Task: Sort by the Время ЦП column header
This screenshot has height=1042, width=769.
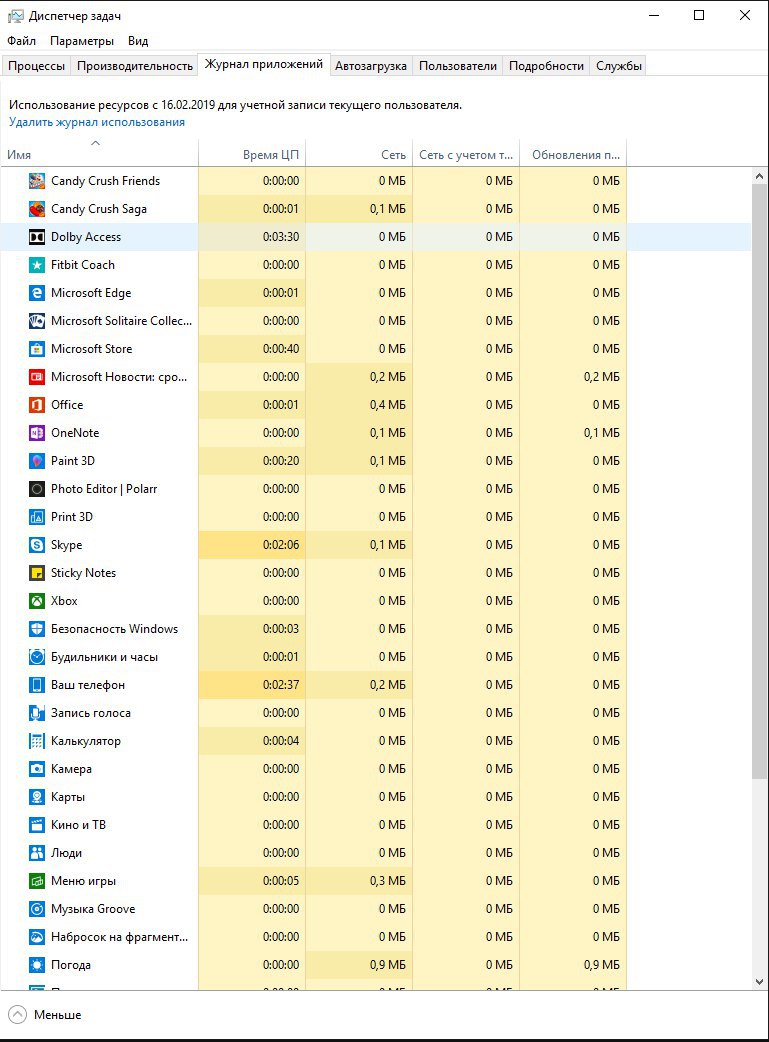Action: pos(252,154)
